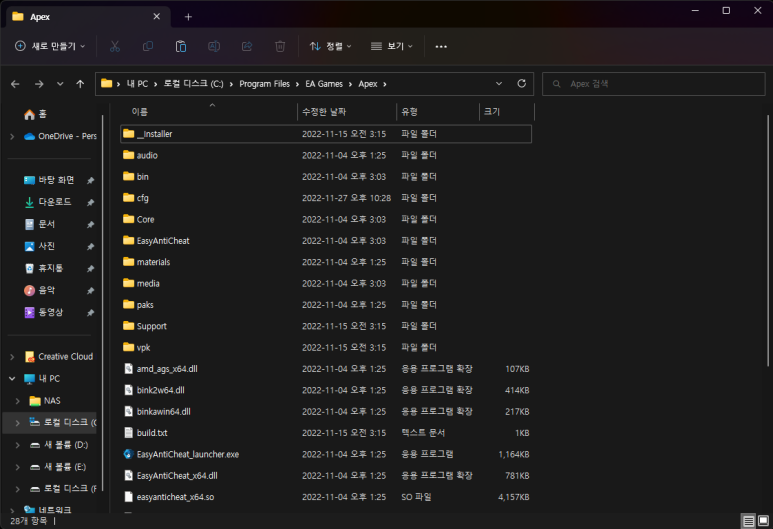Viewport: 773px width, 529px height.
Task: Click the Apex 검색 search box
Action: click(x=654, y=84)
